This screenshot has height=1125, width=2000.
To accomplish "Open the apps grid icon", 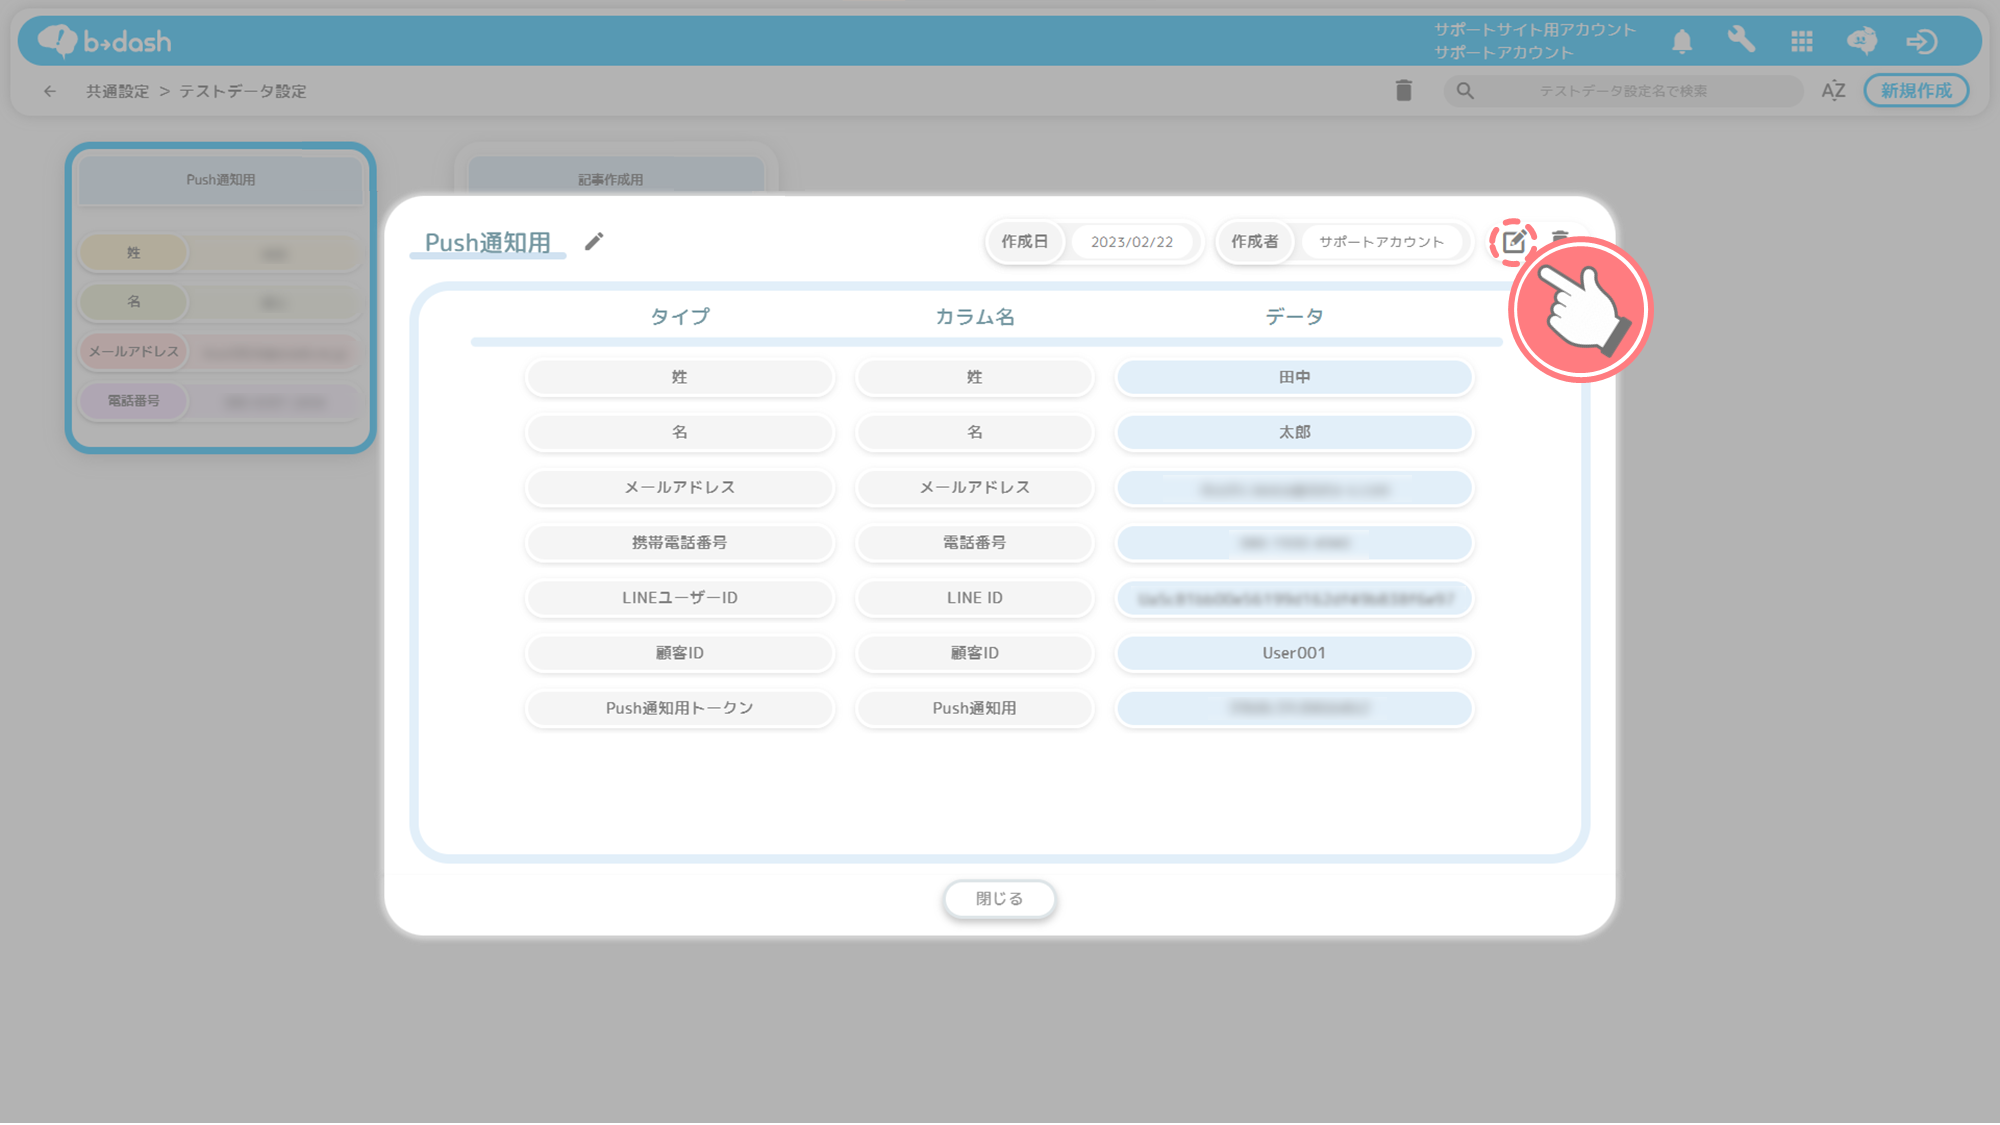I will [x=1802, y=41].
